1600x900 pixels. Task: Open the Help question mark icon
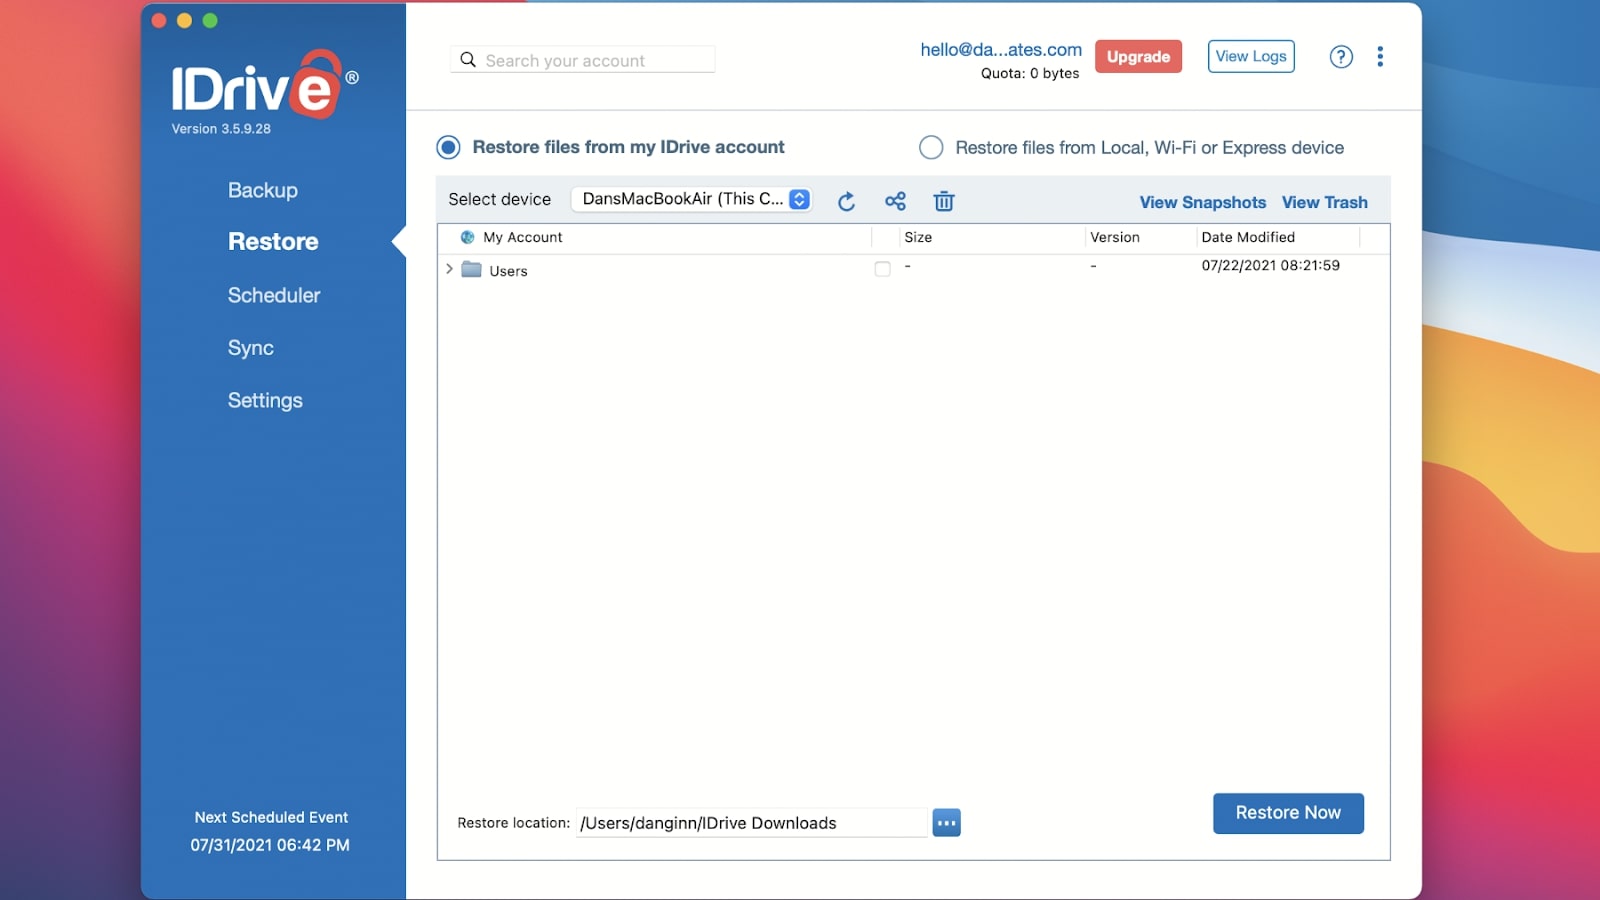[x=1341, y=56]
